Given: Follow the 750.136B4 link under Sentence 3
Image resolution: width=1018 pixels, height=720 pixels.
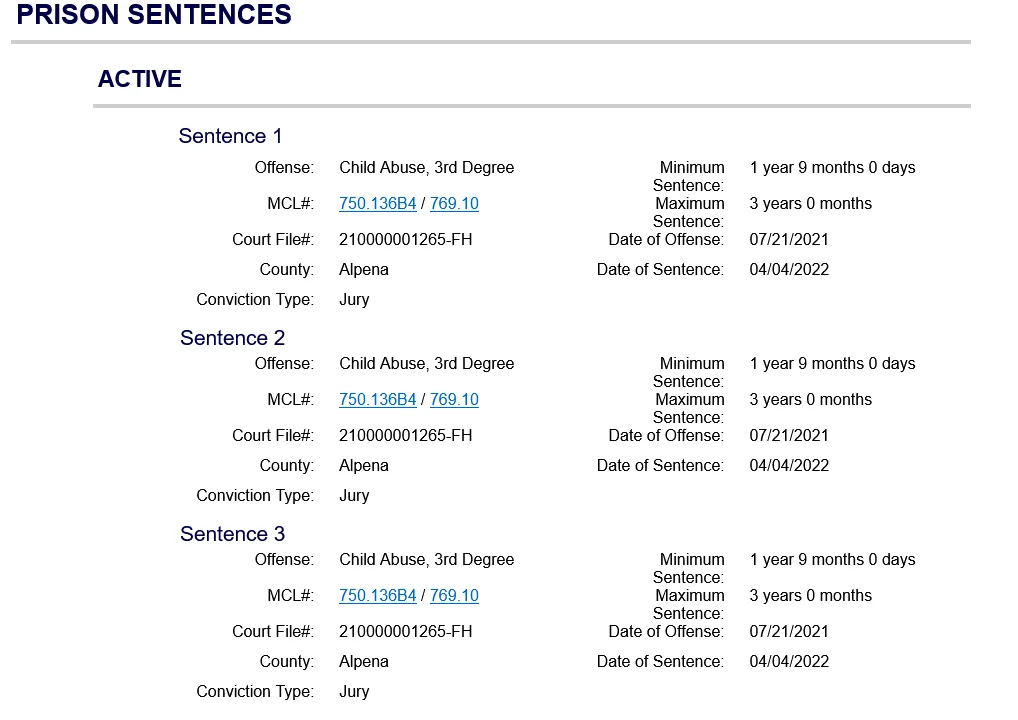Looking at the screenshot, I should (377, 596).
